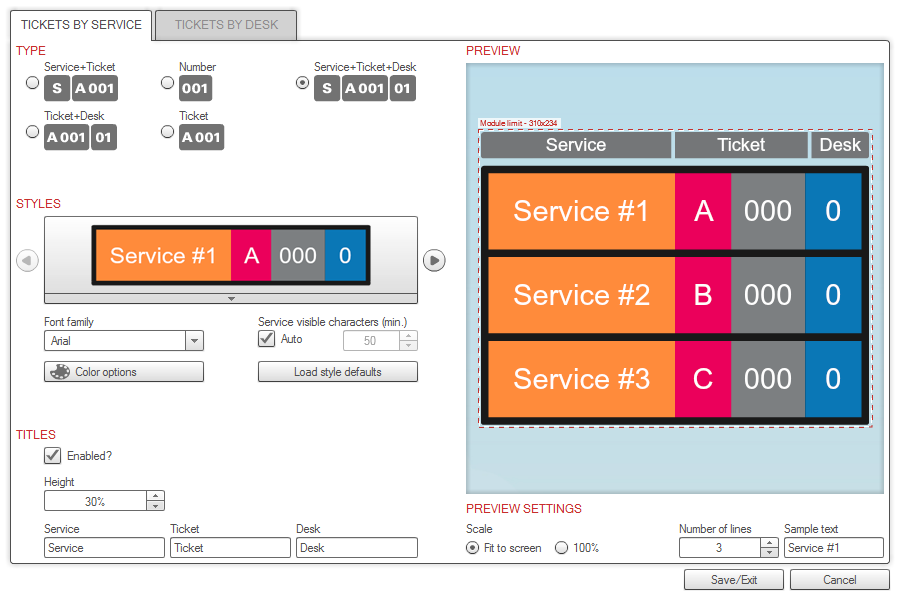Screen dimensions: 900x600
Task: Select 100% scale option
Action: tap(561, 548)
